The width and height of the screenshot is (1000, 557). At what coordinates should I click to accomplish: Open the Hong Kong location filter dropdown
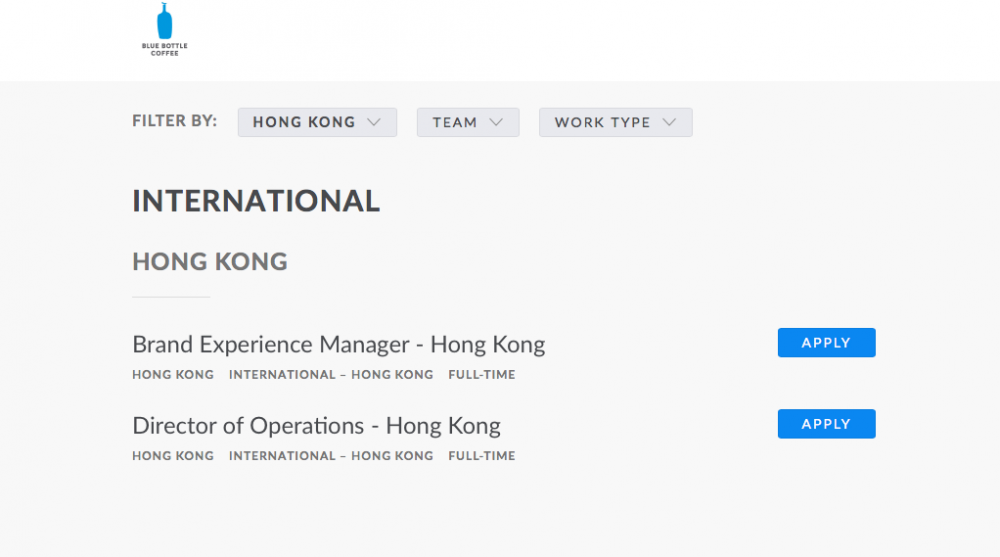pyautogui.click(x=316, y=122)
